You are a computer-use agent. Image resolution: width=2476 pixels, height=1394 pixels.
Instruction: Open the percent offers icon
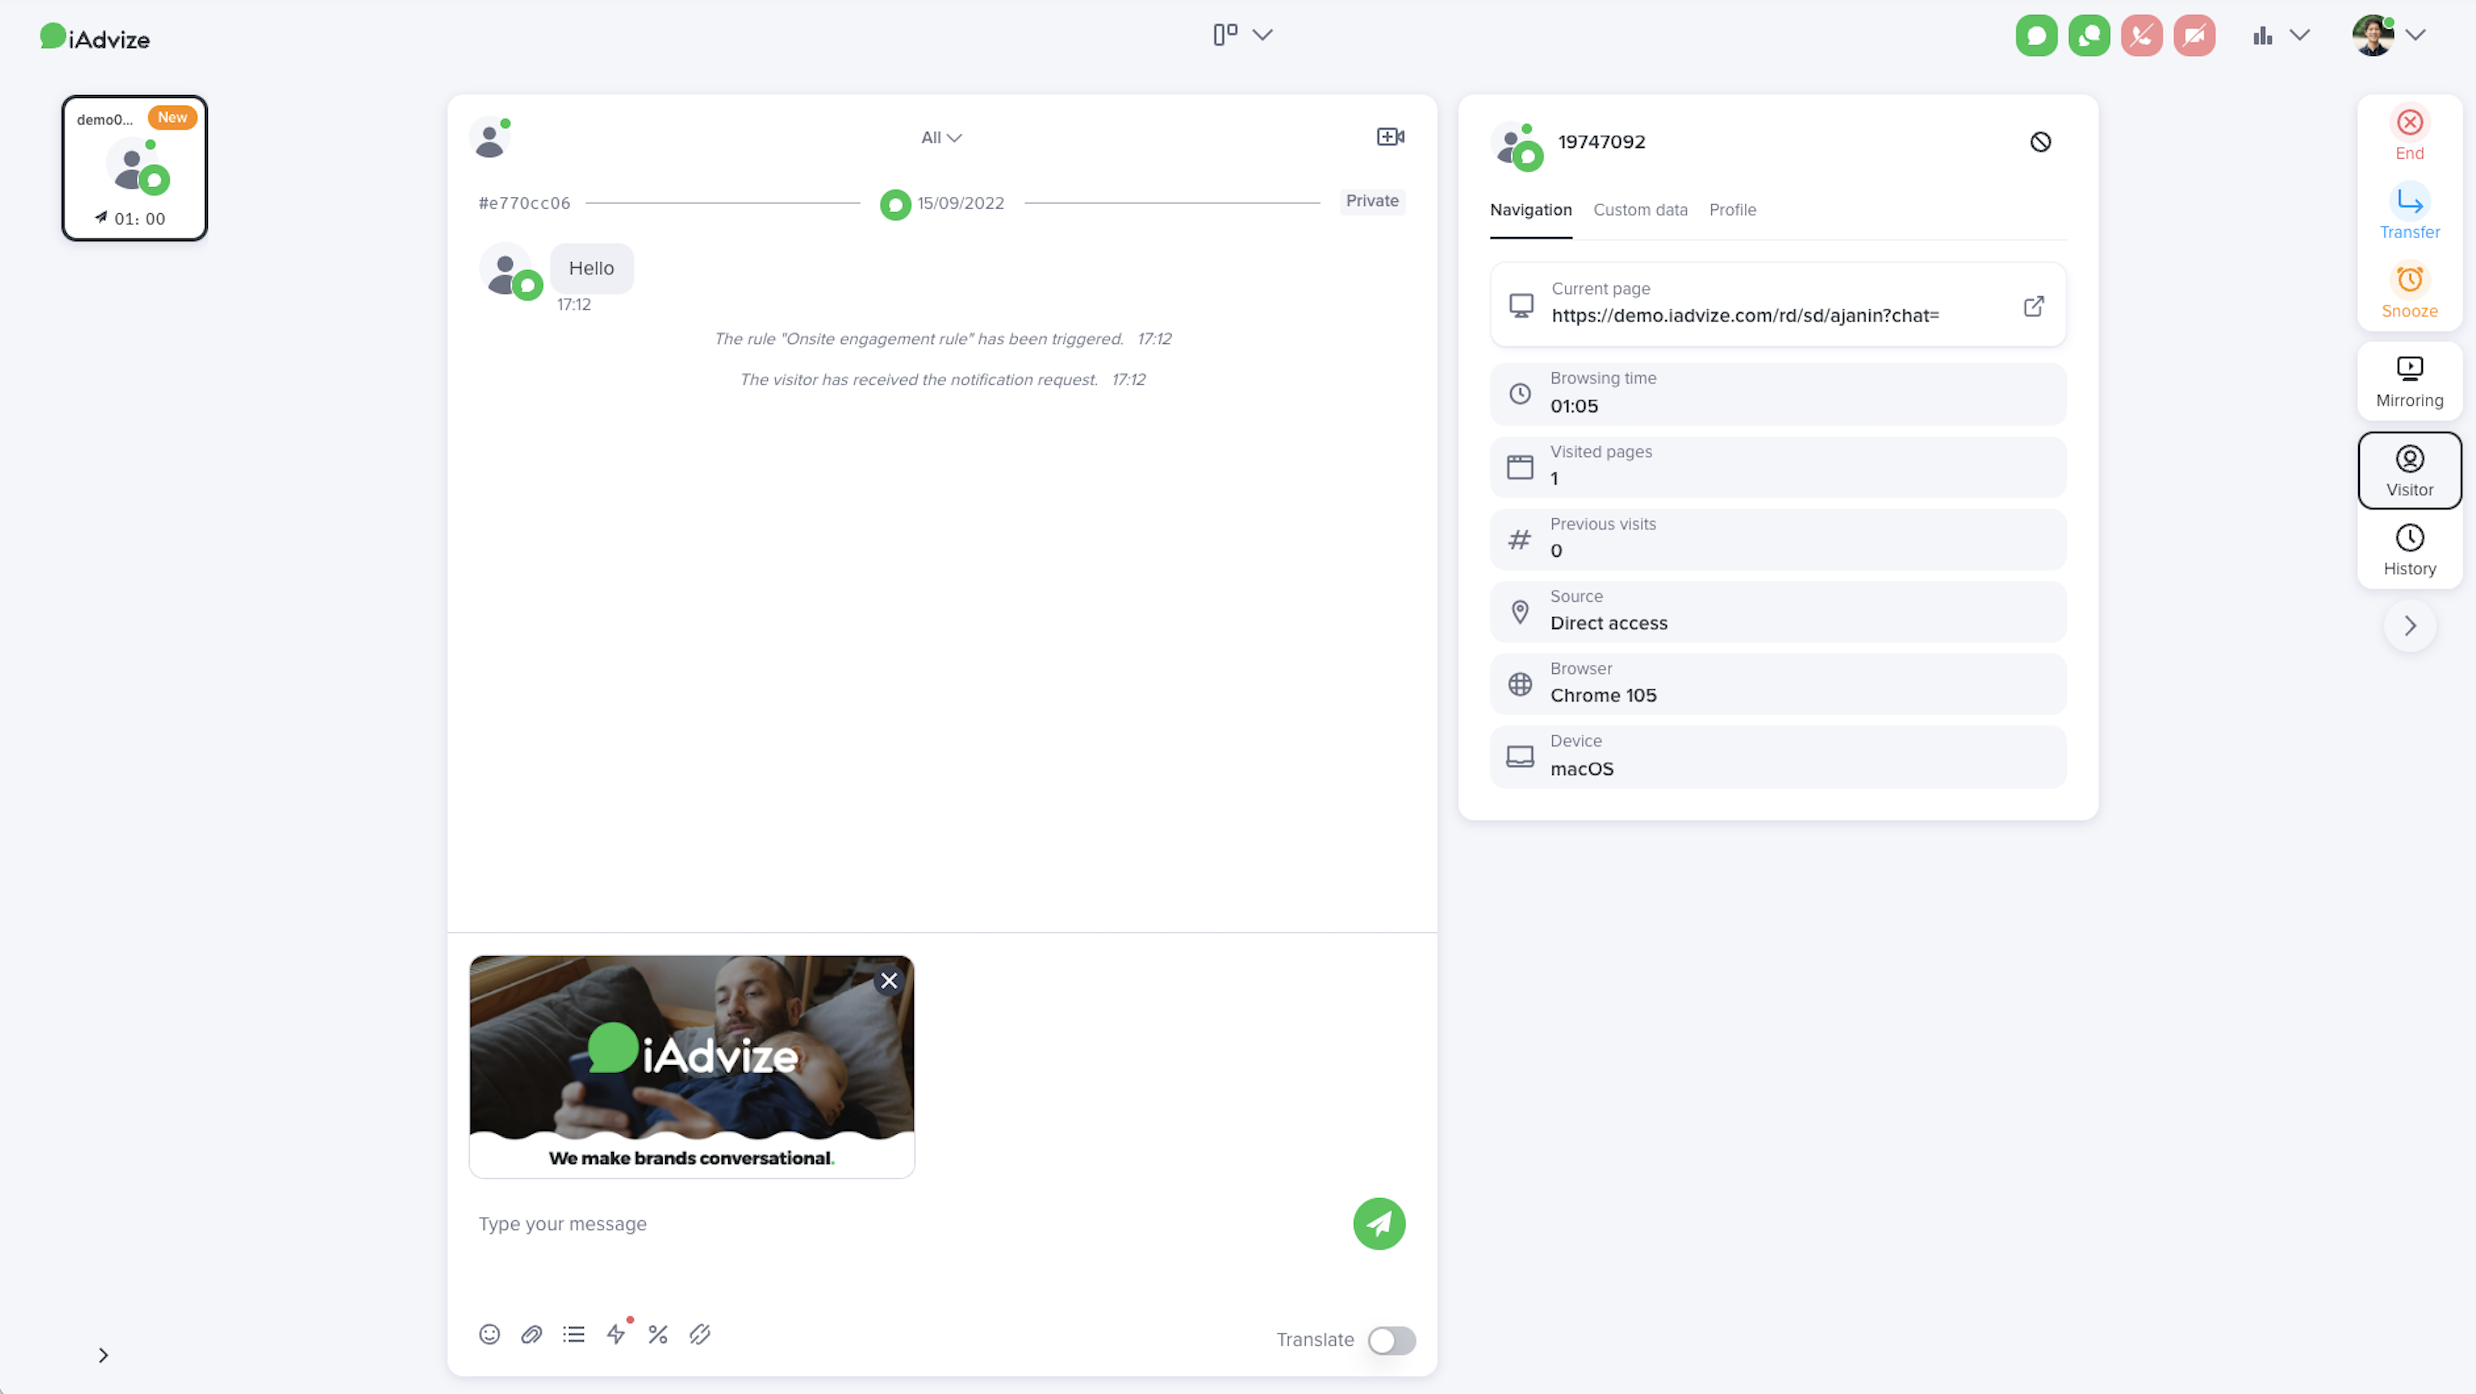(x=658, y=1334)
